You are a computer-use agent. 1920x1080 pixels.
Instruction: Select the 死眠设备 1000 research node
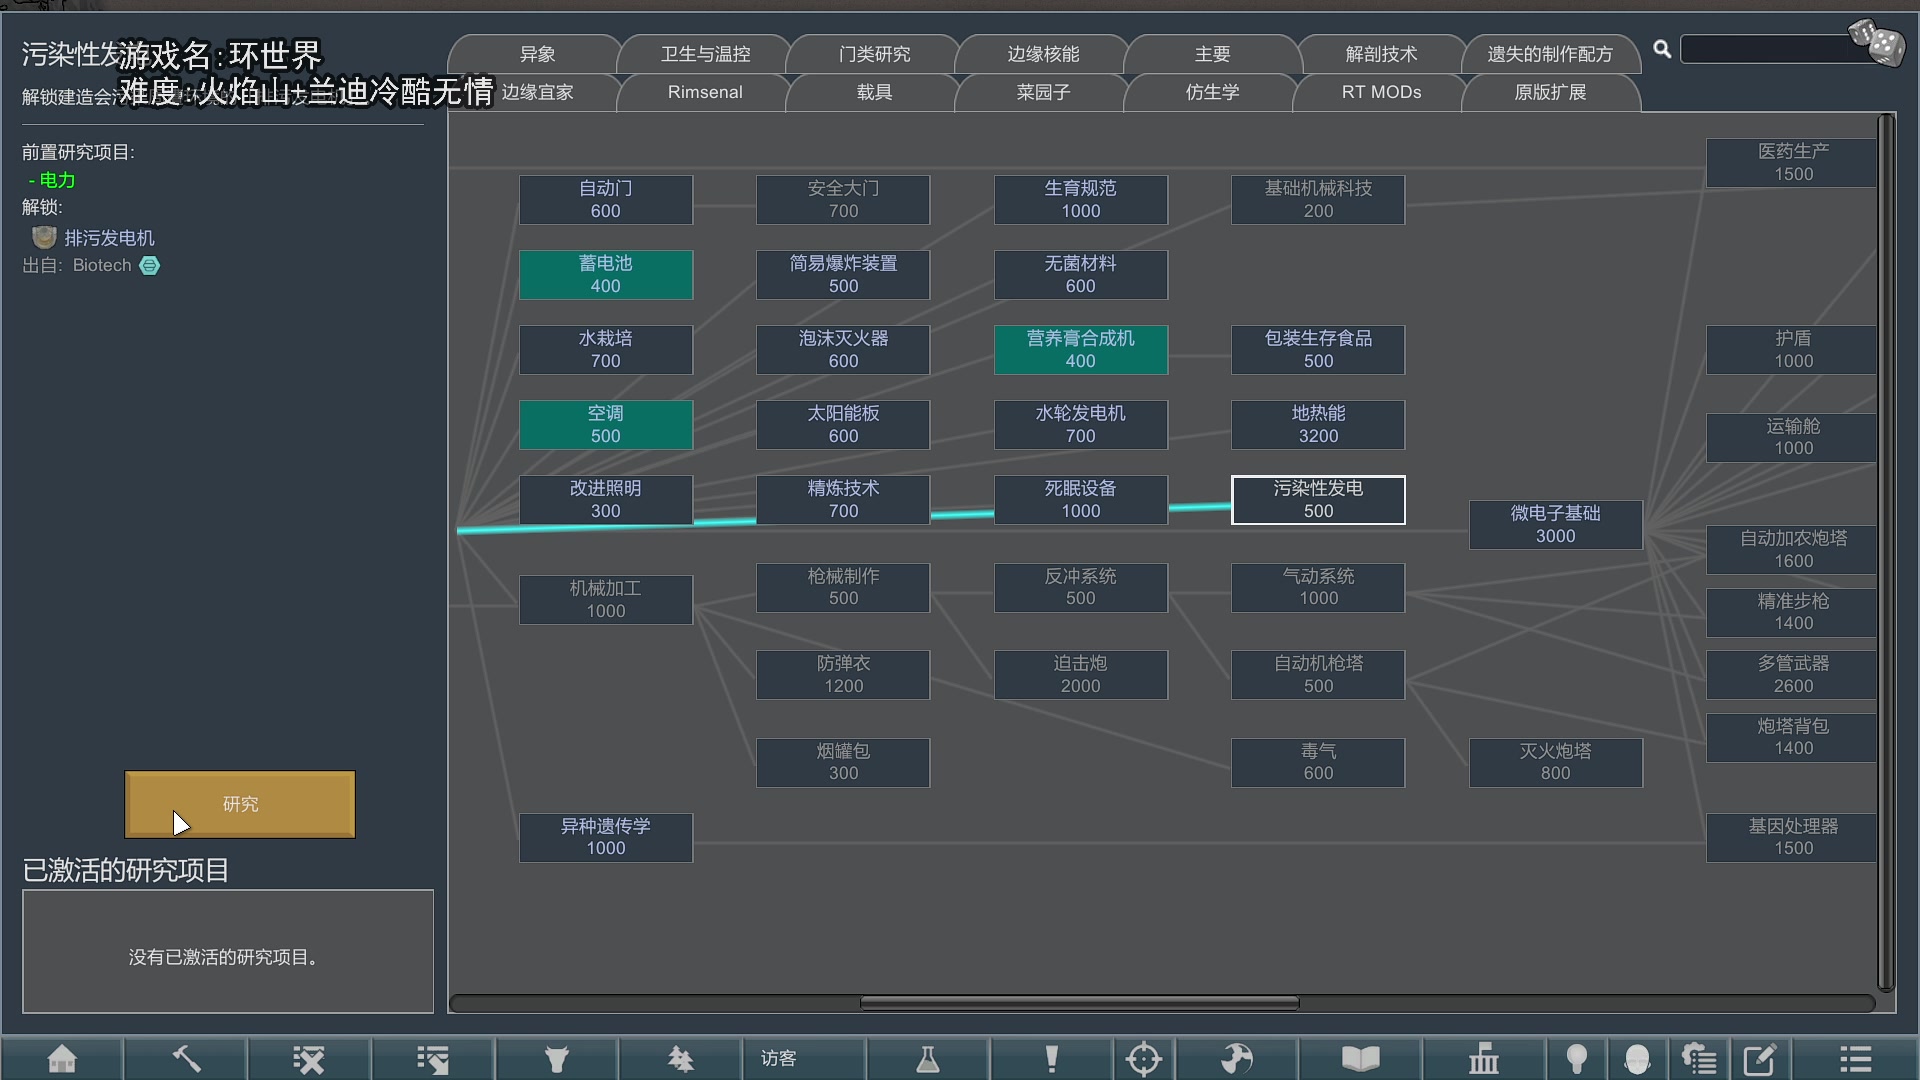(1080, 500)
